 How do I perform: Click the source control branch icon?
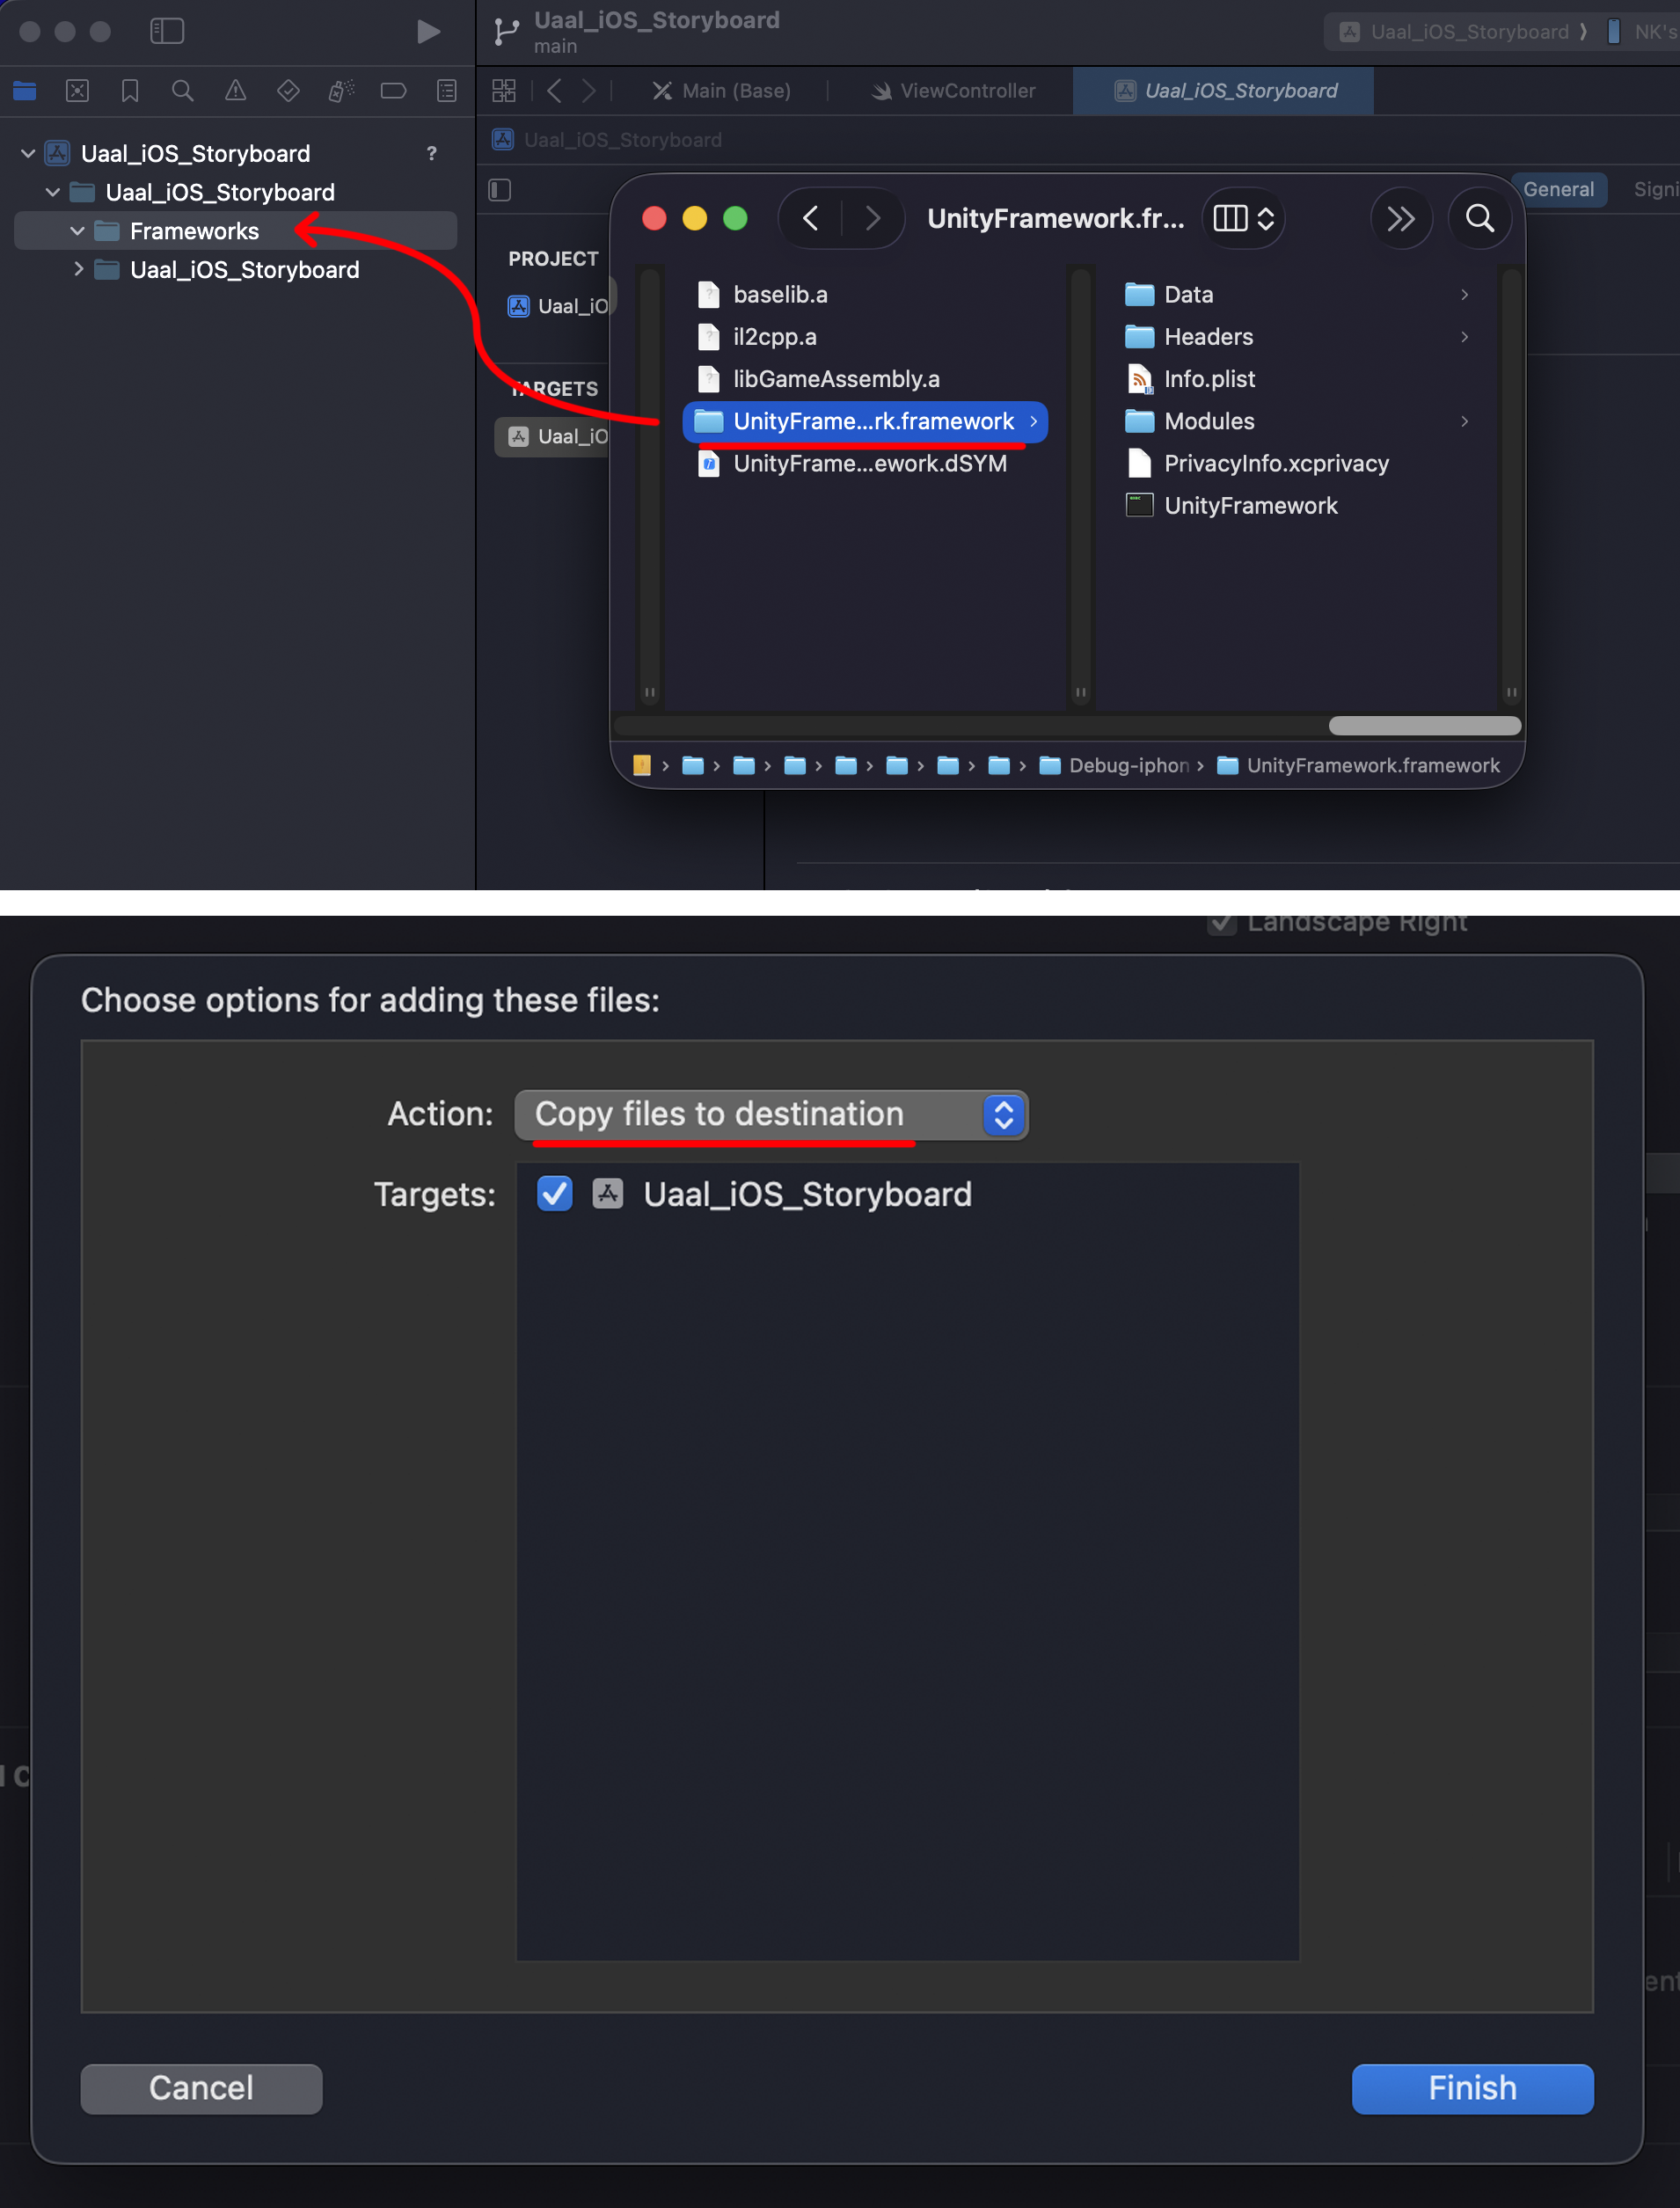click(x=507, y=32)
